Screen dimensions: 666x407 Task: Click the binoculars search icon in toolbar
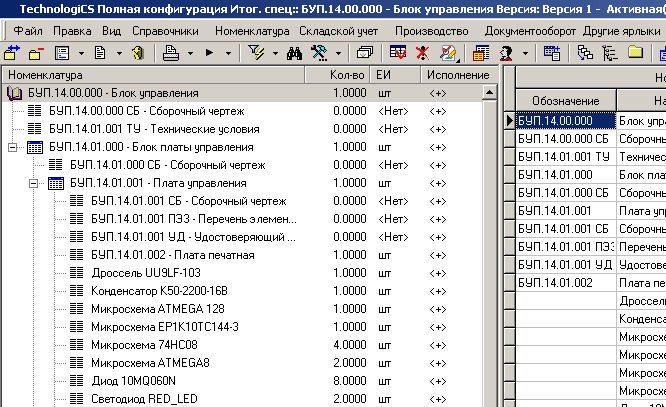pyautogui.click(x=294, y=52)
